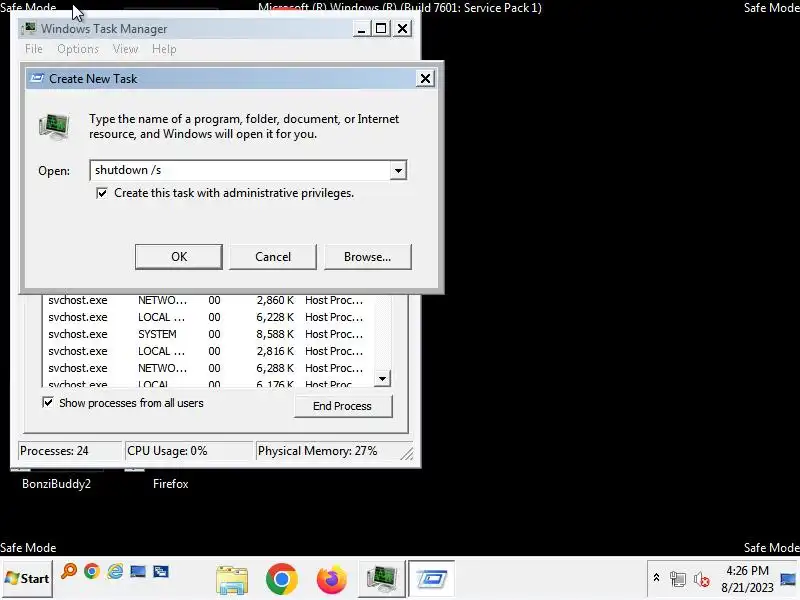Click the Start button
Screen dimensions: 800x600
tap(27, 578)
